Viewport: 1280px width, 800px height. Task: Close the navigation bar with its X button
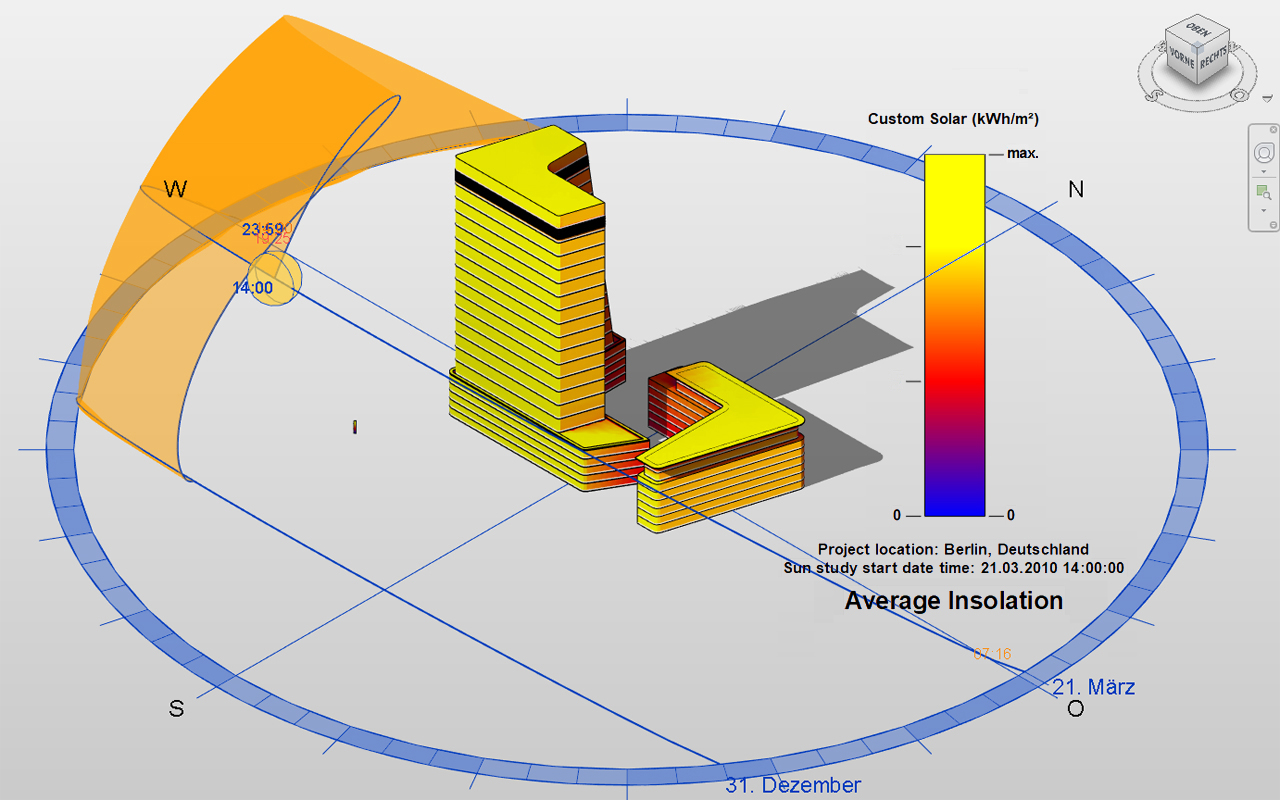[x=1273, y=130]
